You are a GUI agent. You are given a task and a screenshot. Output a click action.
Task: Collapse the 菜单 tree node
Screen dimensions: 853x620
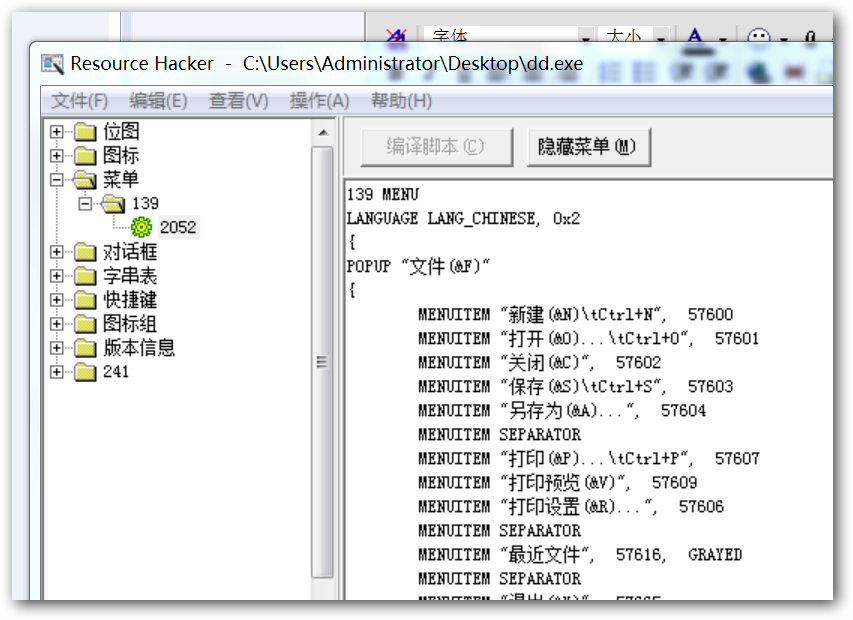click(x=57, y=179)
